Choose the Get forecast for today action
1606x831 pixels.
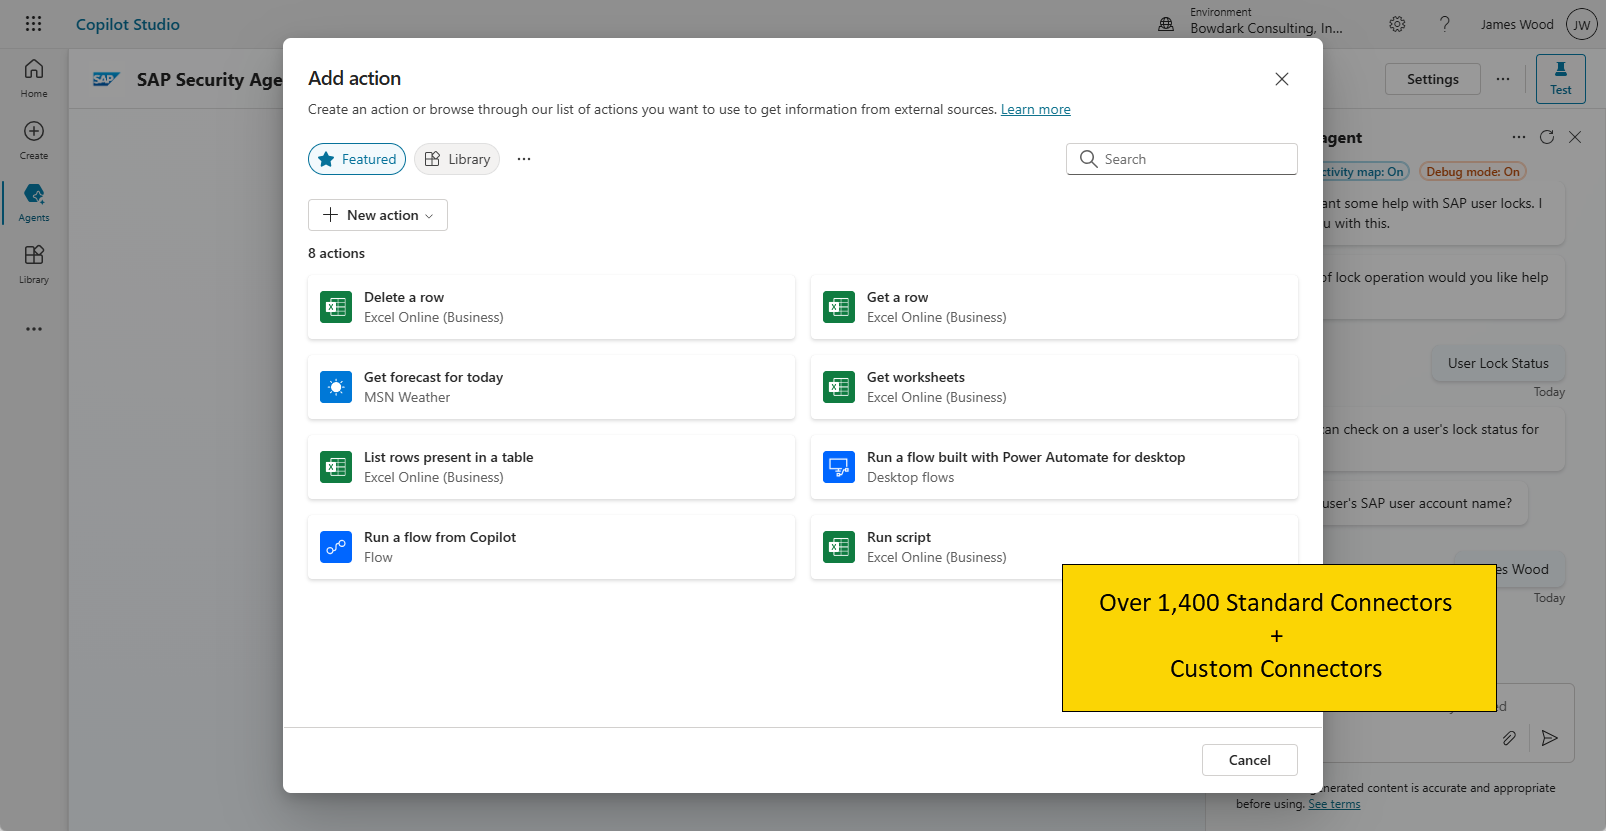click(551, 387)
